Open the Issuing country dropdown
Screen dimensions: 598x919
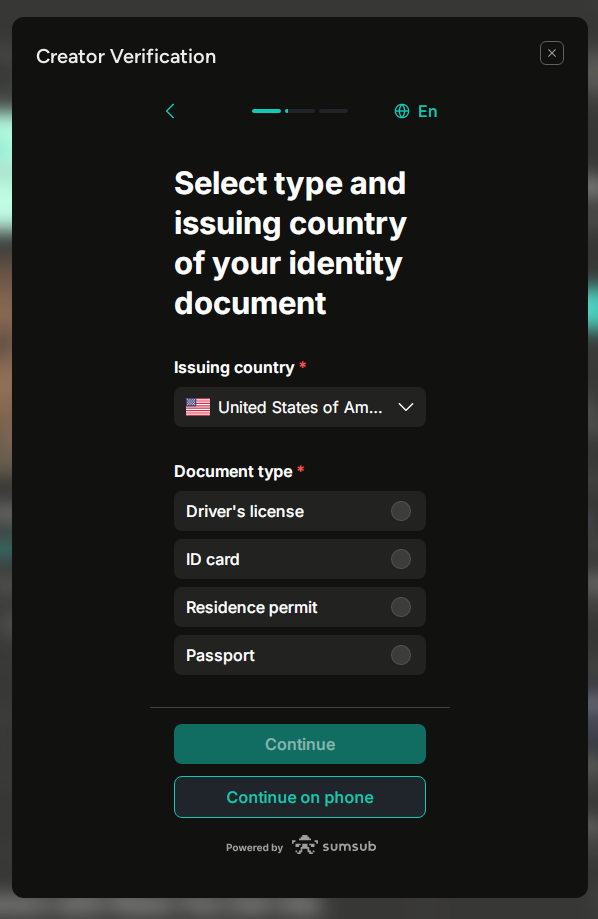pos(300,407)
